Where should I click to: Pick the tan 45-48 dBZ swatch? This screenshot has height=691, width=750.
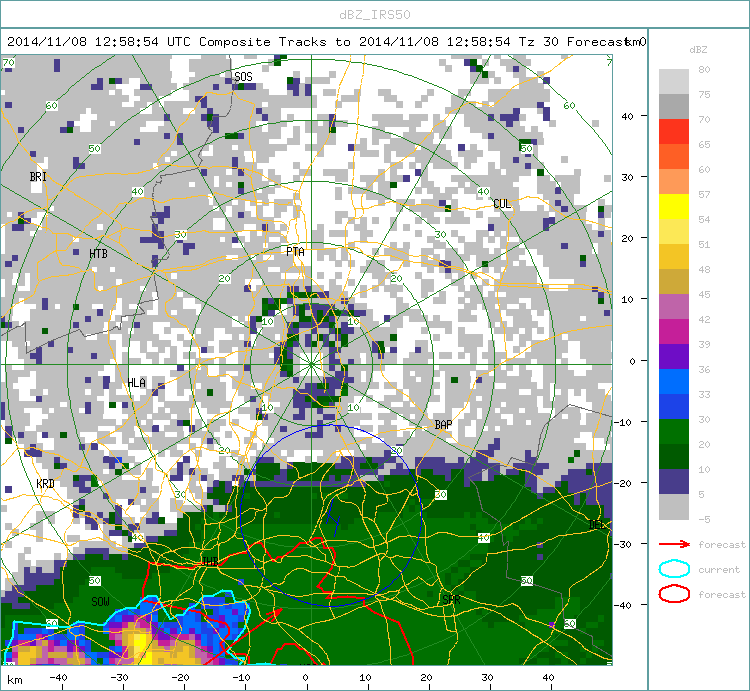[673, 281]
